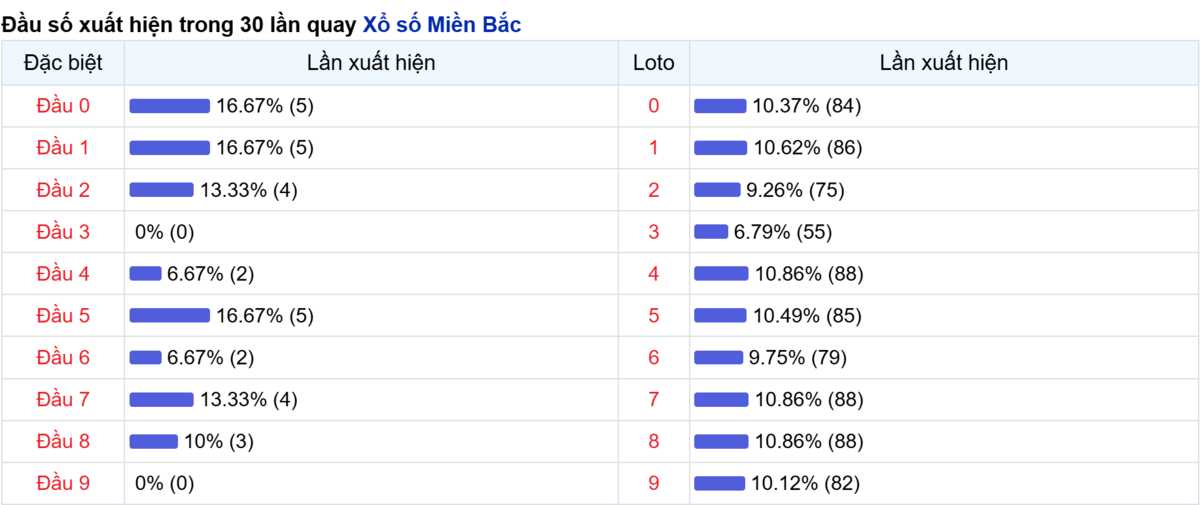Screen dimensions: 1200x505
Task: Click the Đầu 2 13.33% bar
Action: 162,190
